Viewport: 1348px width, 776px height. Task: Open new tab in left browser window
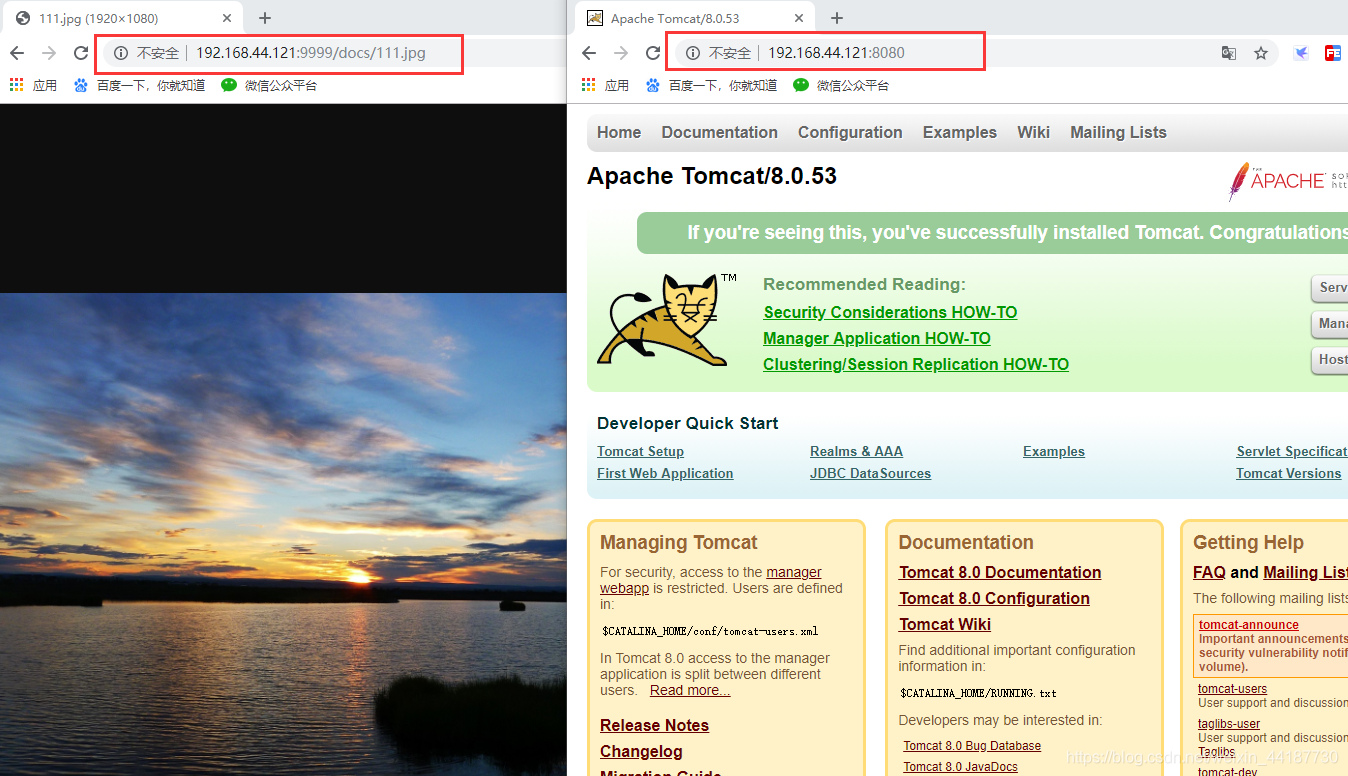coord(265,18)
